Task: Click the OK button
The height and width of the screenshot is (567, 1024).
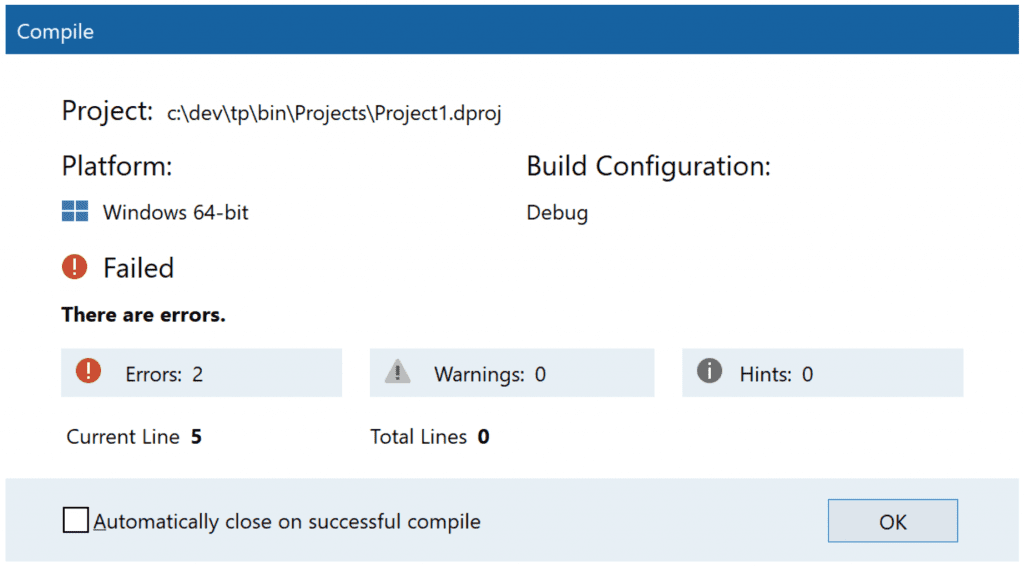Action: [893, 521]
